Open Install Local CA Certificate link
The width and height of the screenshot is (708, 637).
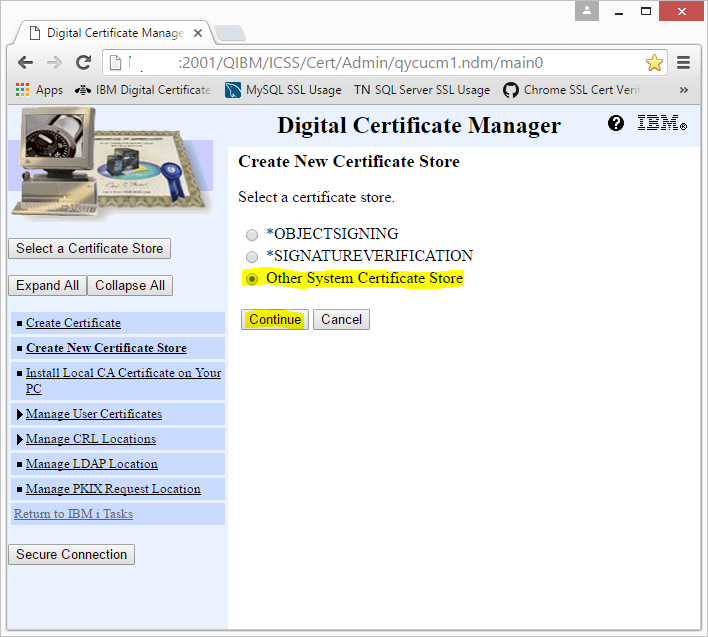click(123, 381)
